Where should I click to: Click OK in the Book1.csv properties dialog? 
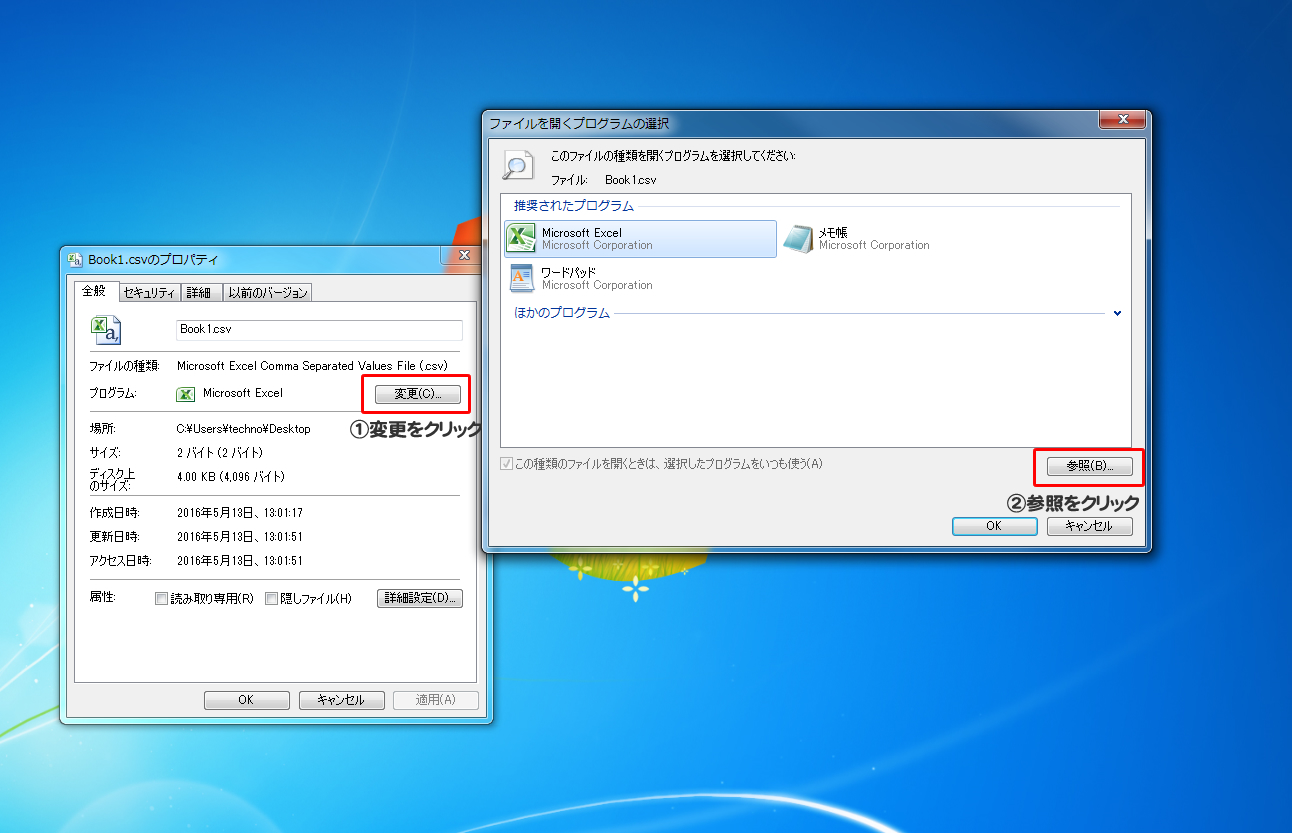coord(246,700)
